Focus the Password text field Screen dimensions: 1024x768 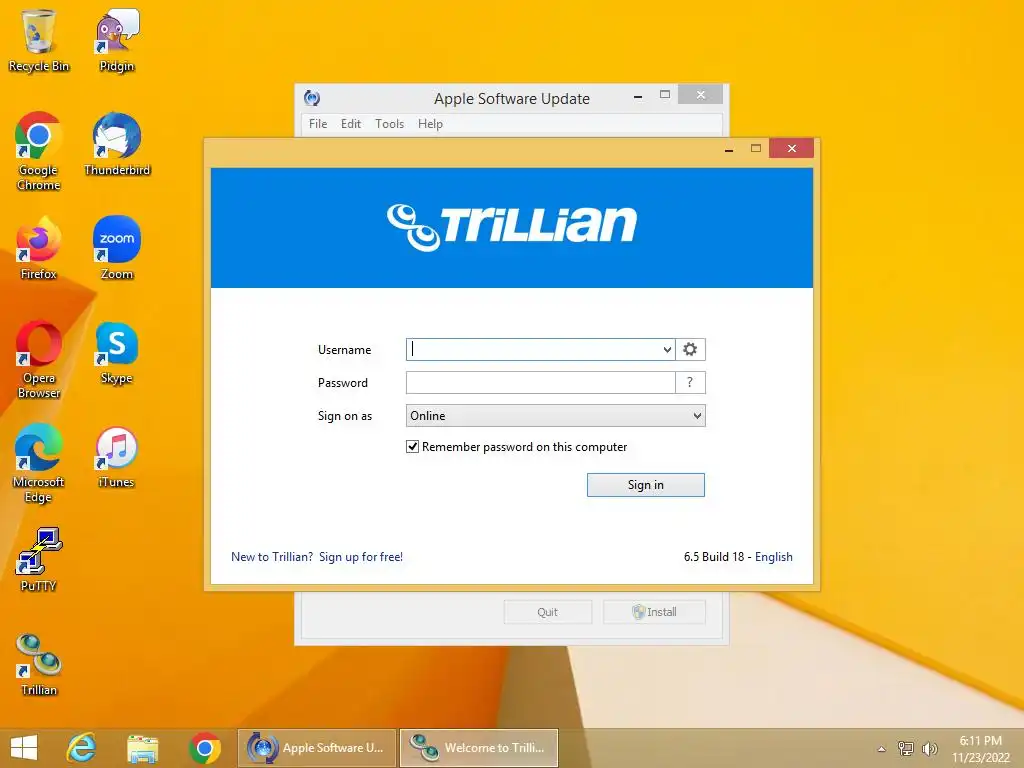tap(541, 383)
